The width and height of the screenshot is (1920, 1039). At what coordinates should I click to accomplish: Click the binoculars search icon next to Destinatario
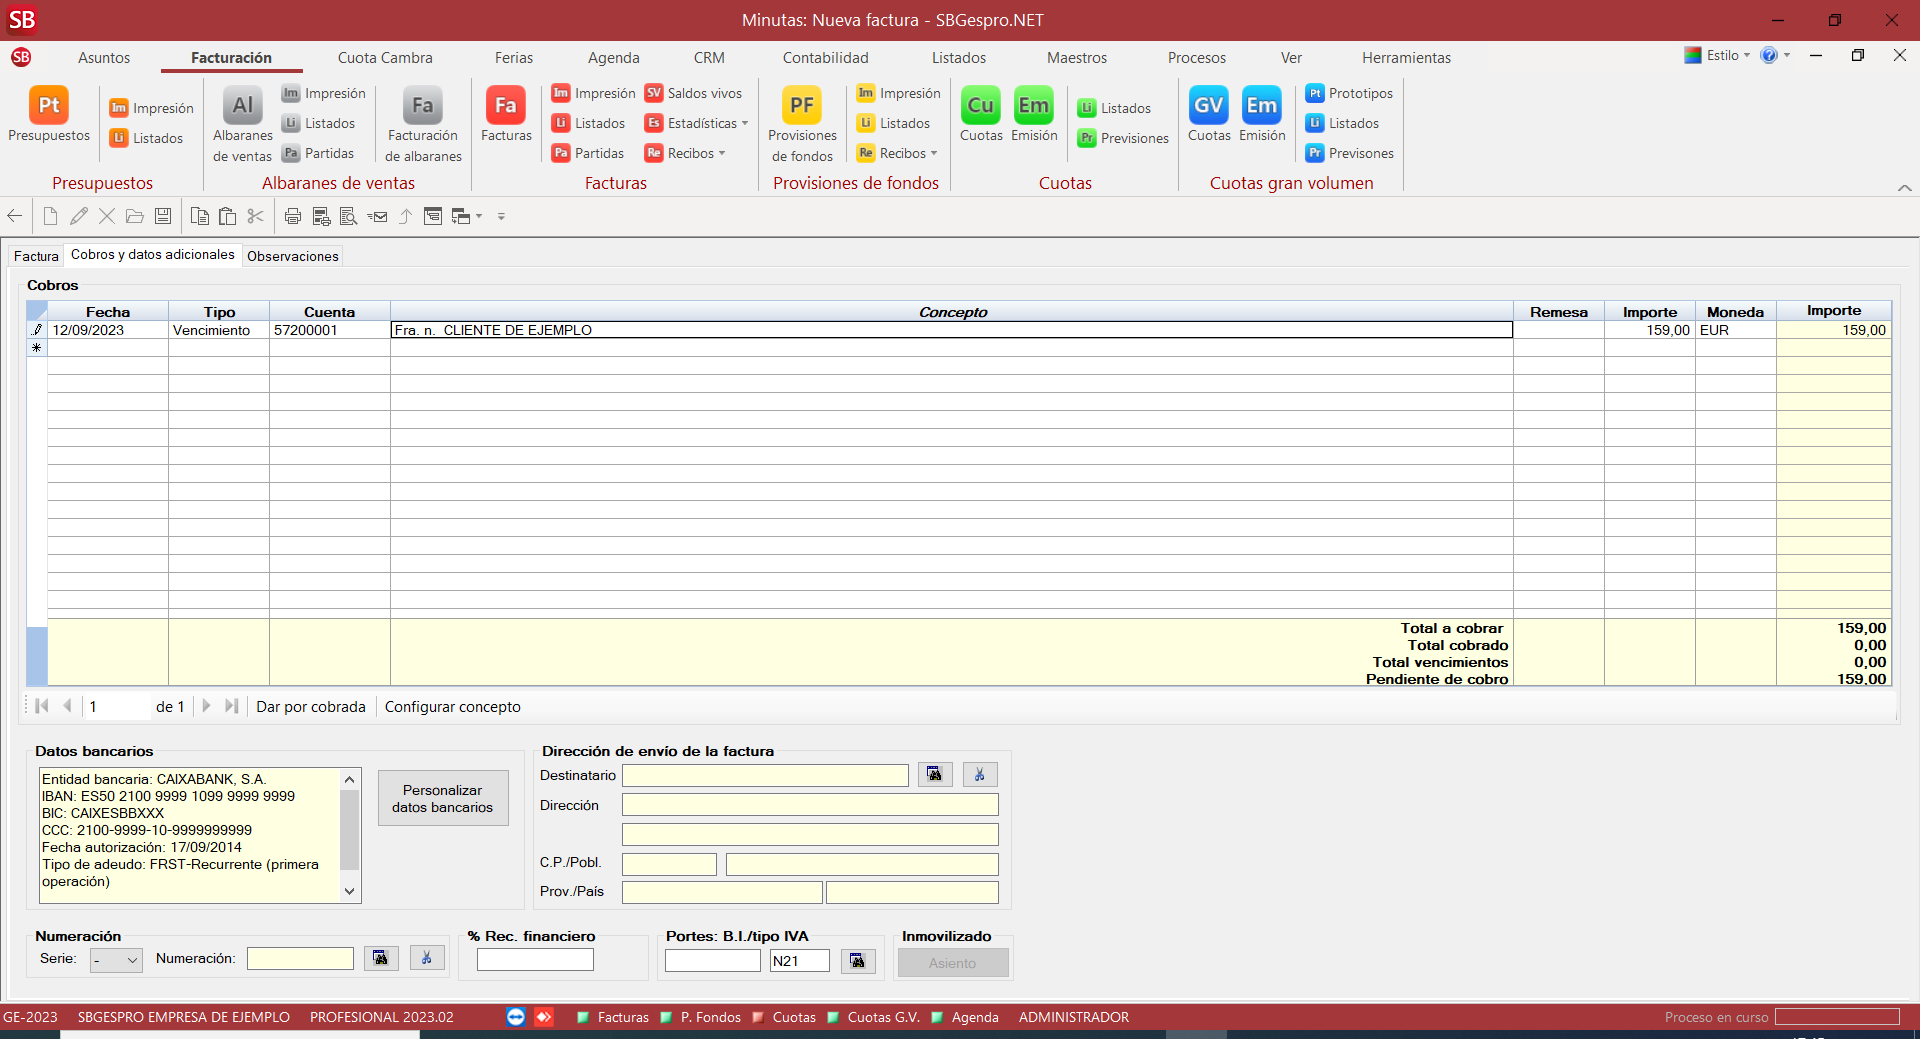point(934,775)
